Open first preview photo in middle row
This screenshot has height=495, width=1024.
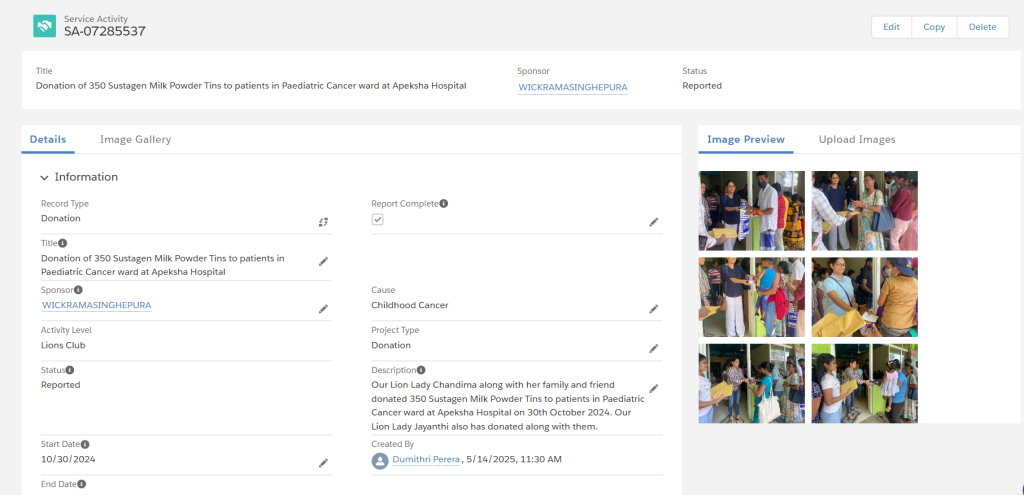(x=752, y=297)
